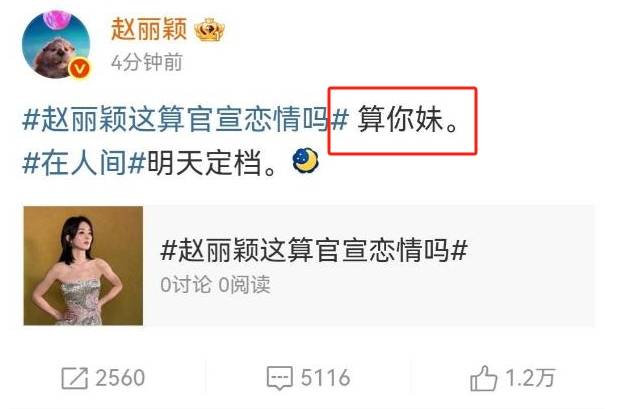Click the 明天定档 post text

[204, 162]
